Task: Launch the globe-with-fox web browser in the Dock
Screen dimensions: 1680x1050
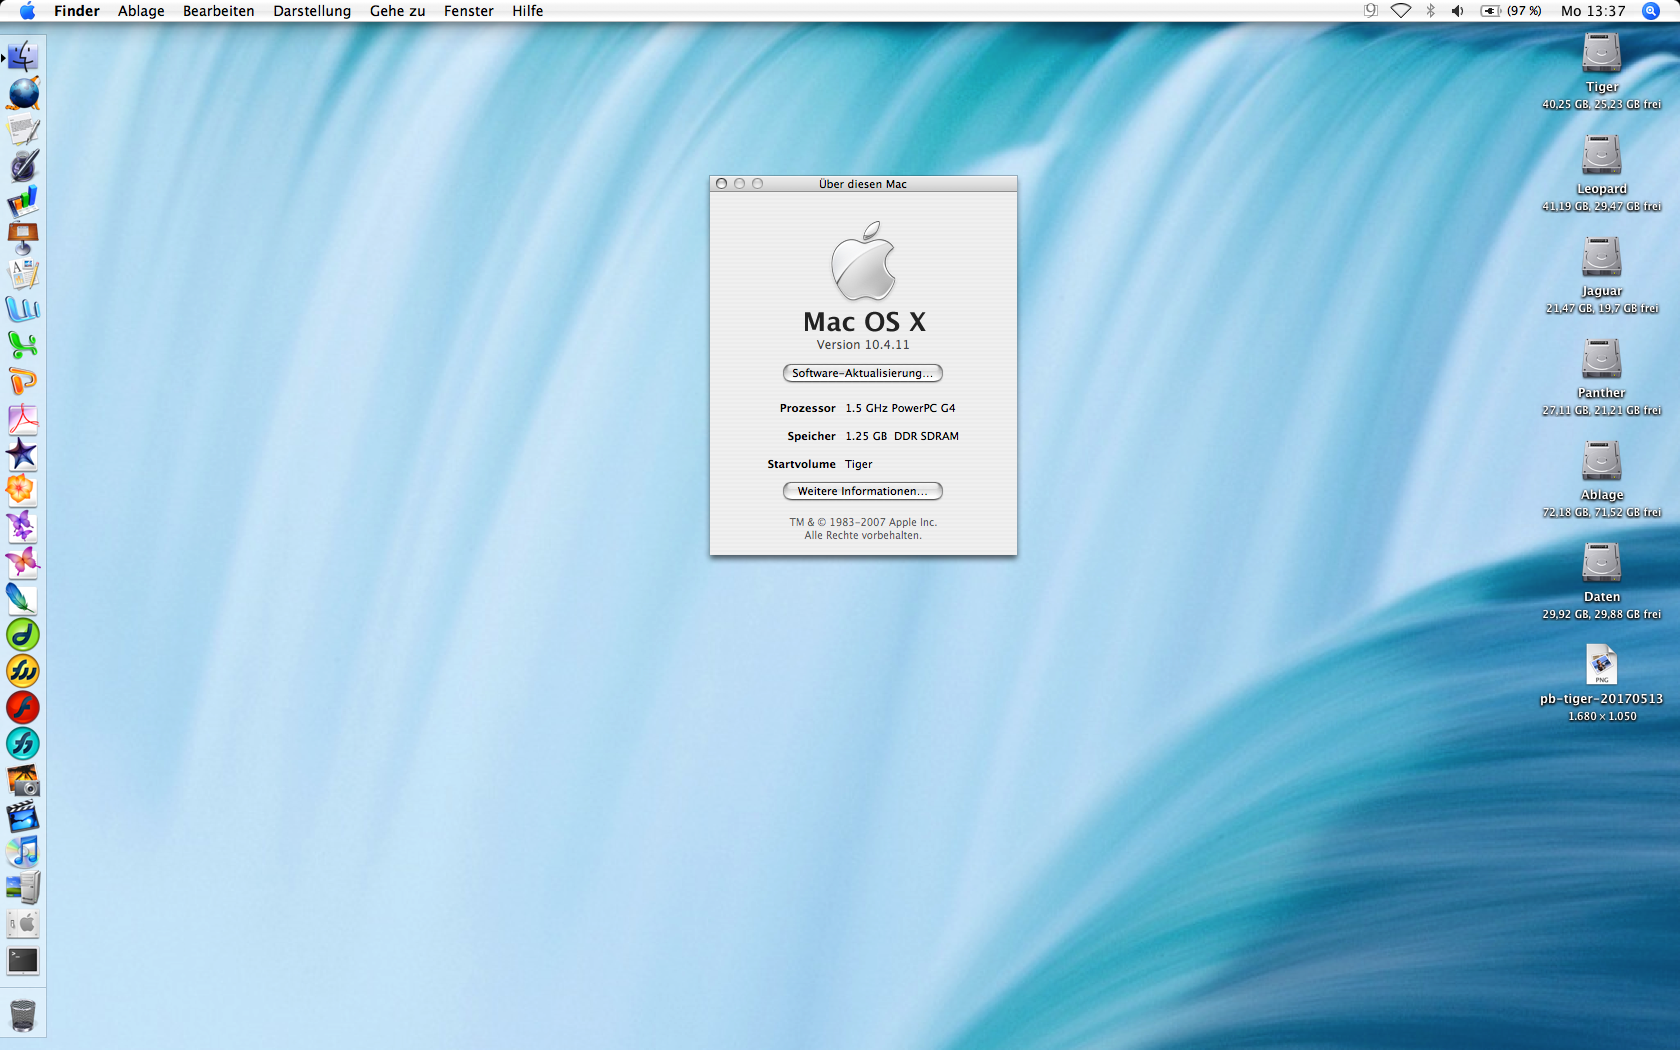Action: tap(23, 93)
